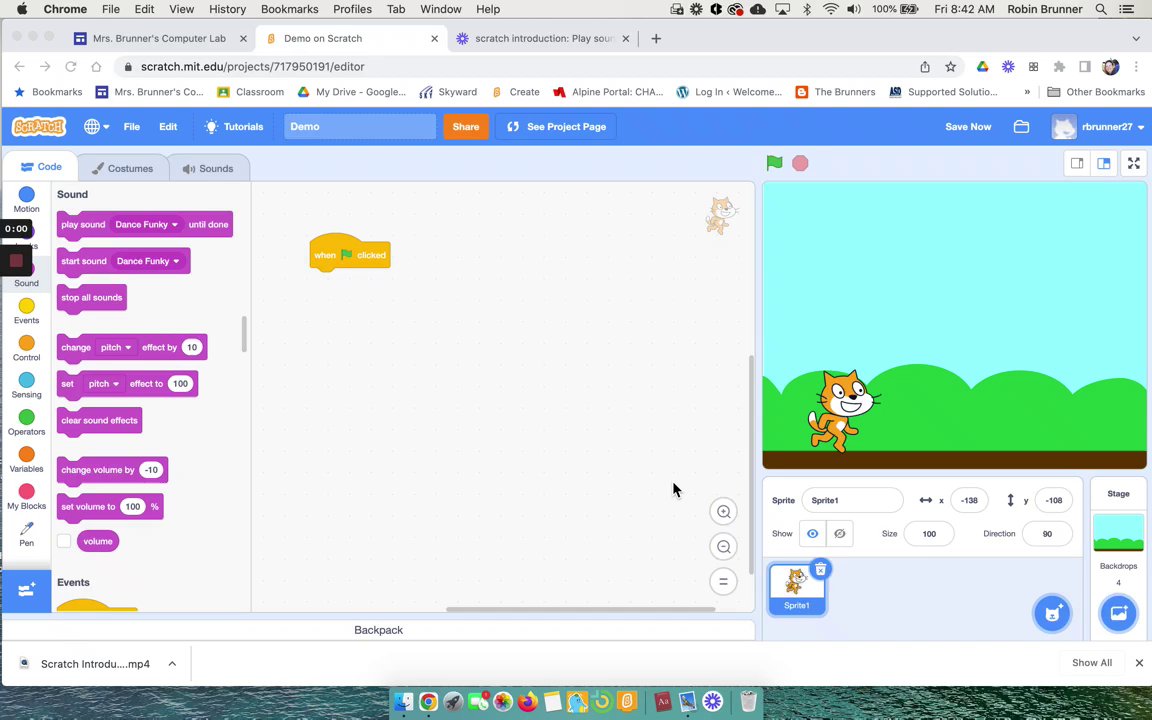
Task: Open the language globe menu
Action: click(96, 126)
